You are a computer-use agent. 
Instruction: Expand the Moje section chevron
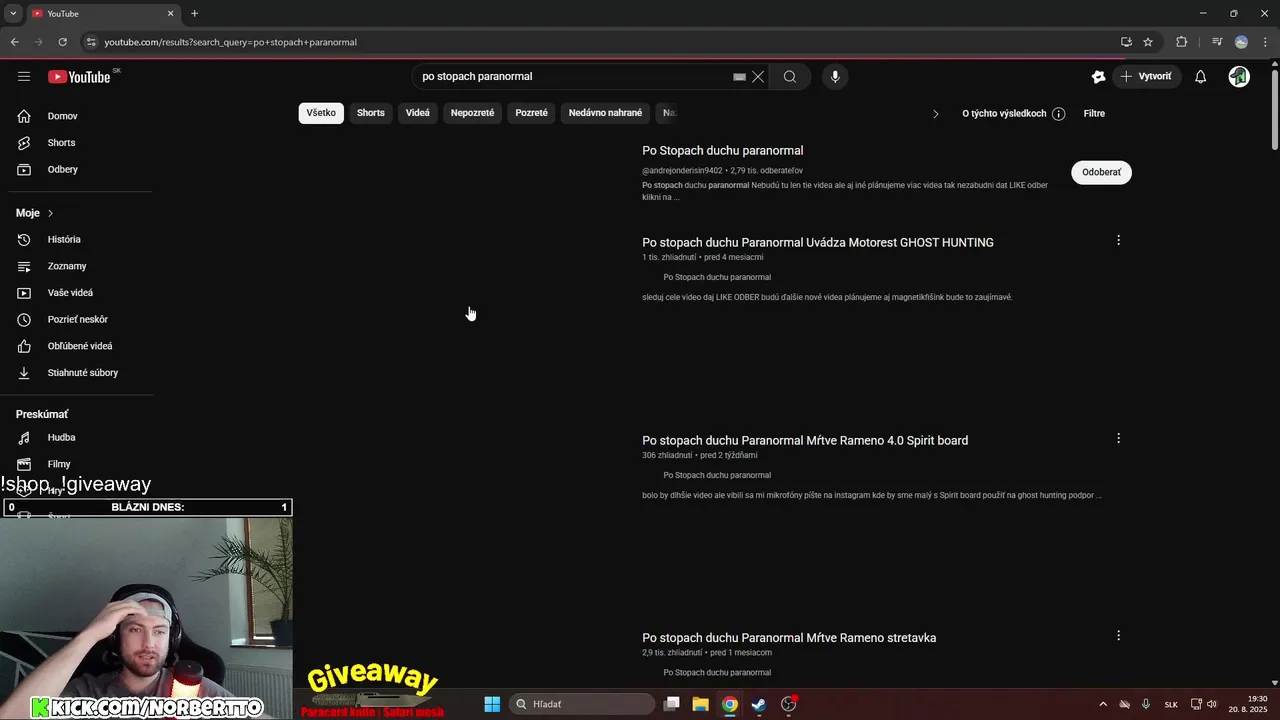click(51, 213)
